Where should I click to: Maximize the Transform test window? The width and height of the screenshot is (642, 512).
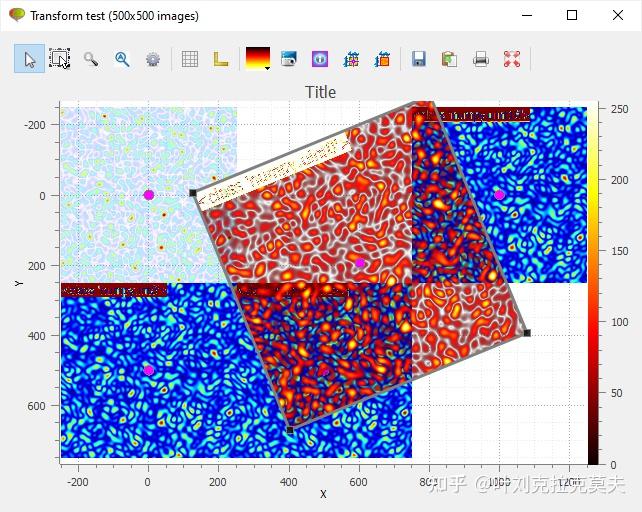click(x=572, y=15)
